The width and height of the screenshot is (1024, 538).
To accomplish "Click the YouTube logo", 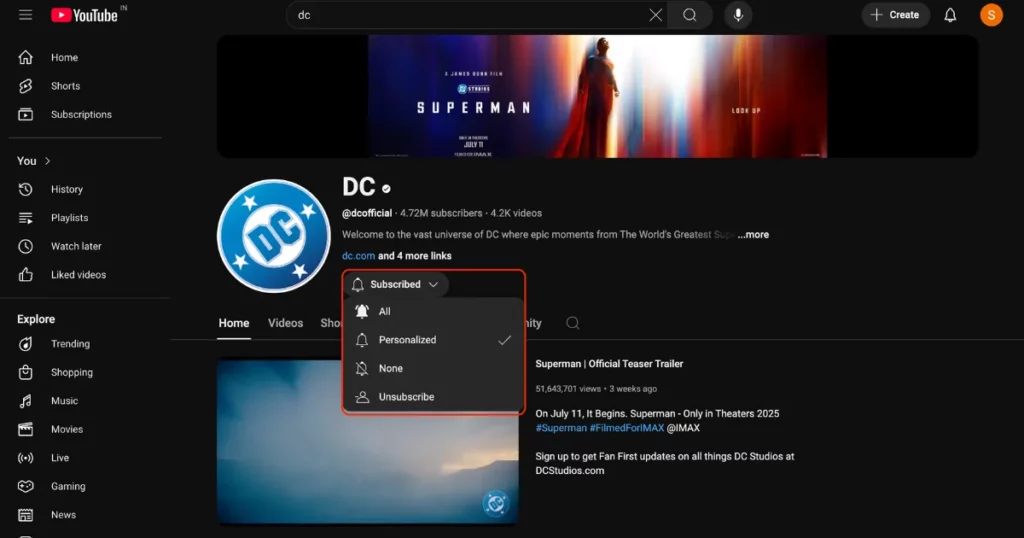I will (x=85, y=15).
